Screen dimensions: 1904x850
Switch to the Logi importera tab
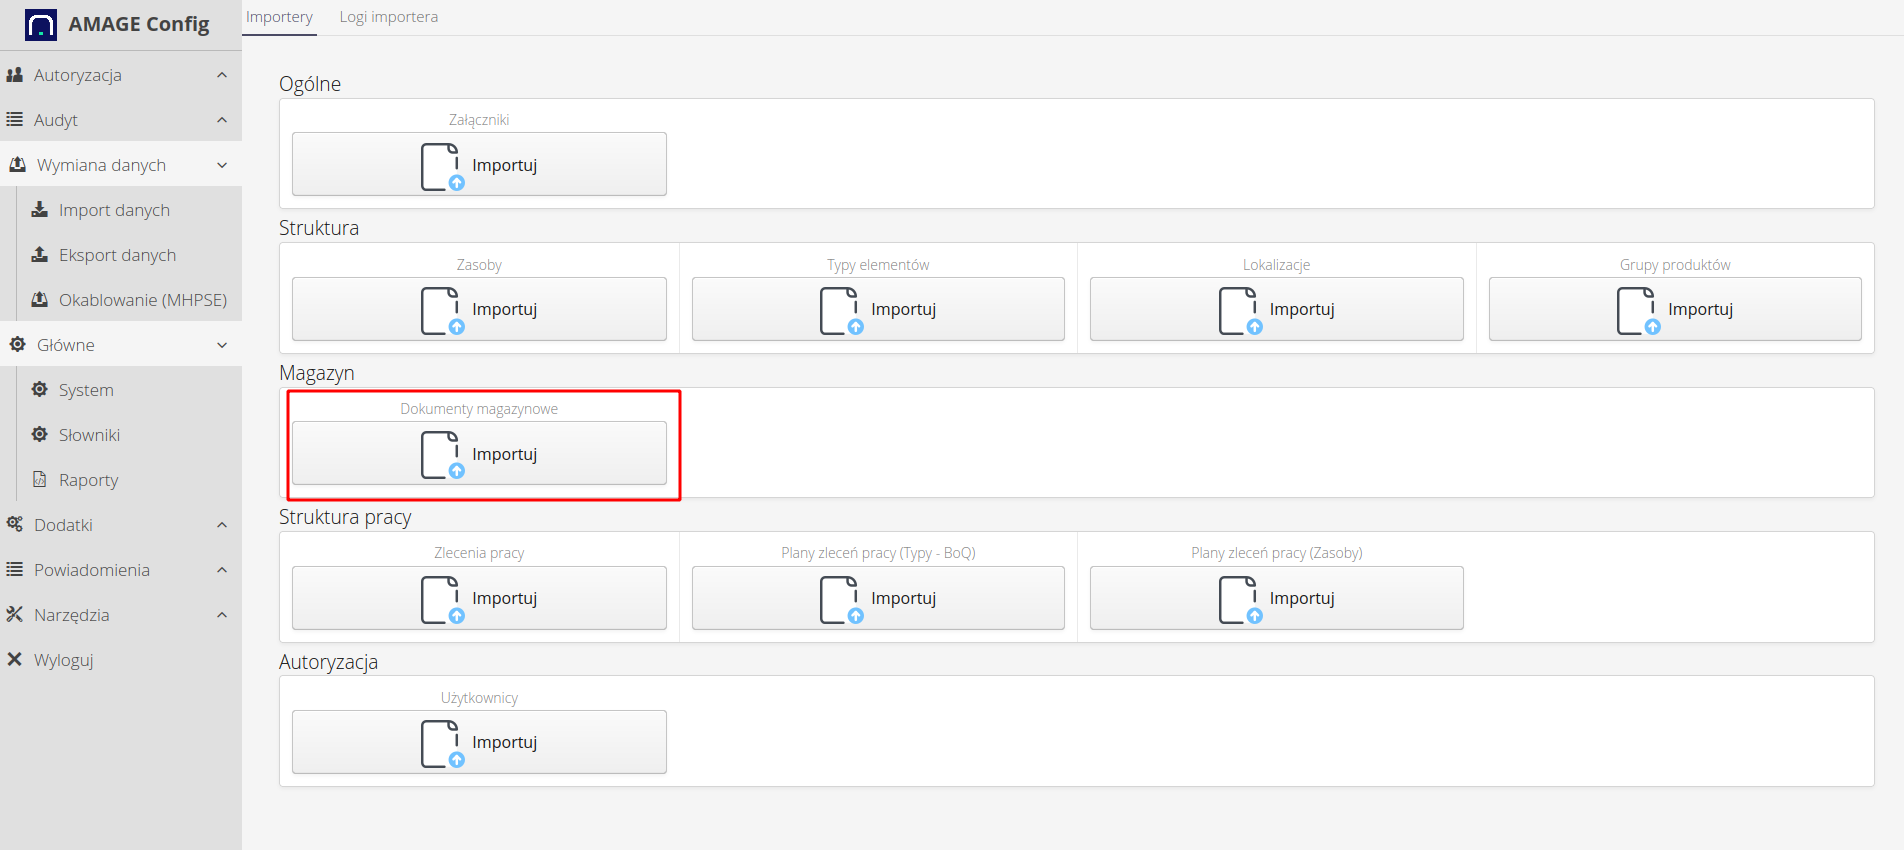pos(388,17)
